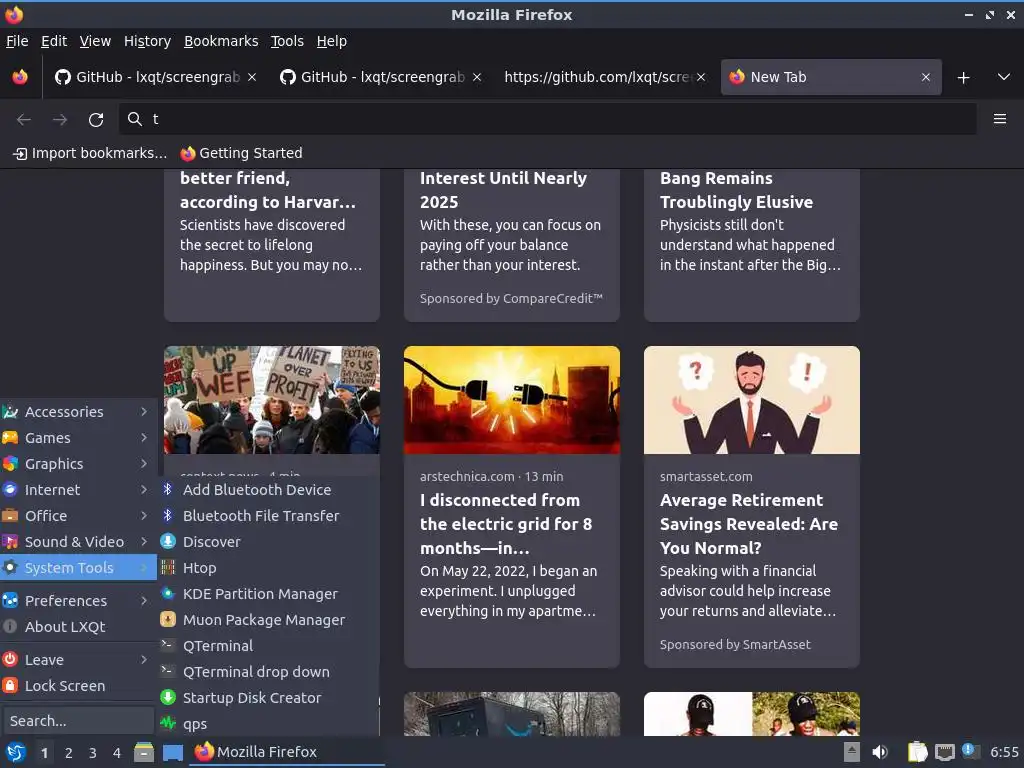This screenshot has width=1024, height=768.
Task: Click the Firefox View icon in tab bar
Action: tap(20, 77)
